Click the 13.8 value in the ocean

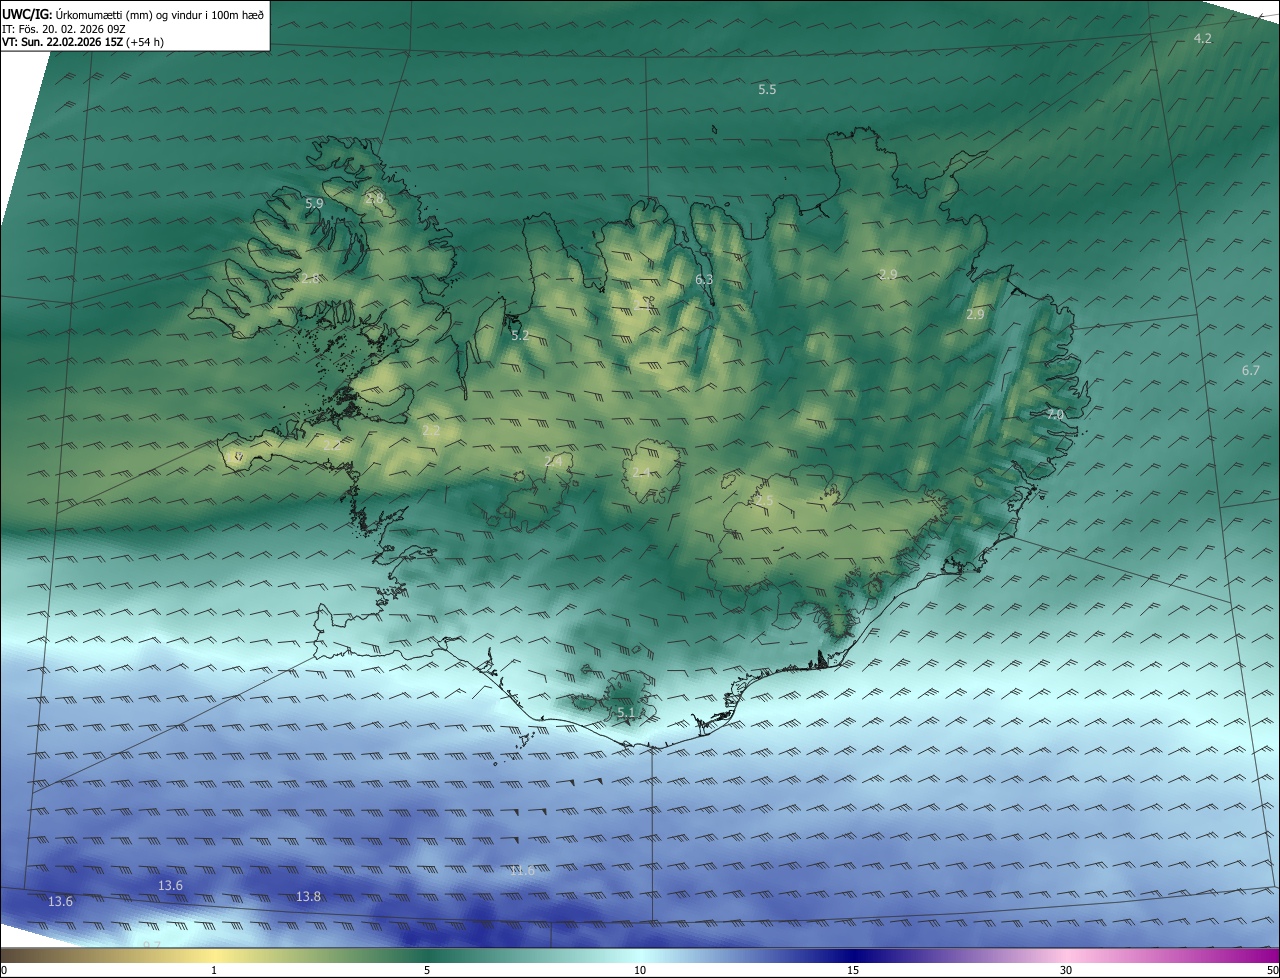[308, 897]
